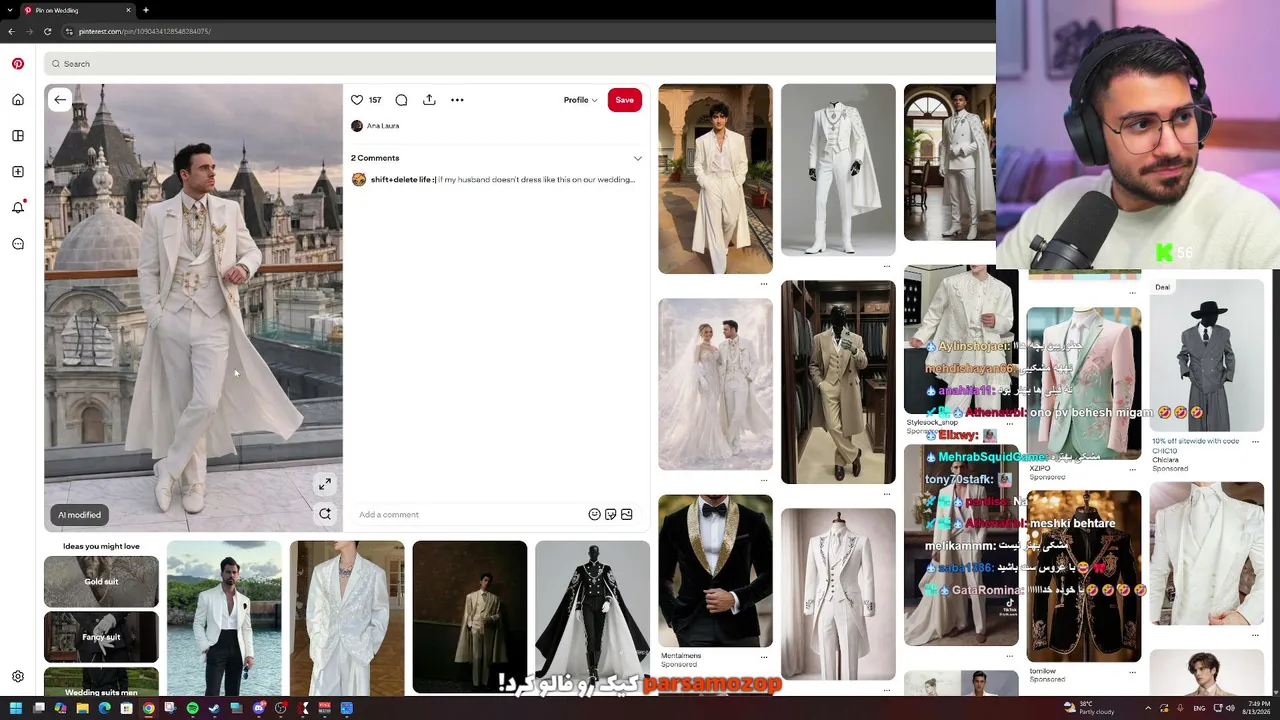This screenshot has height=720, width=1280.
Task: View site information icon in address bar
Action: pos(69,31)
